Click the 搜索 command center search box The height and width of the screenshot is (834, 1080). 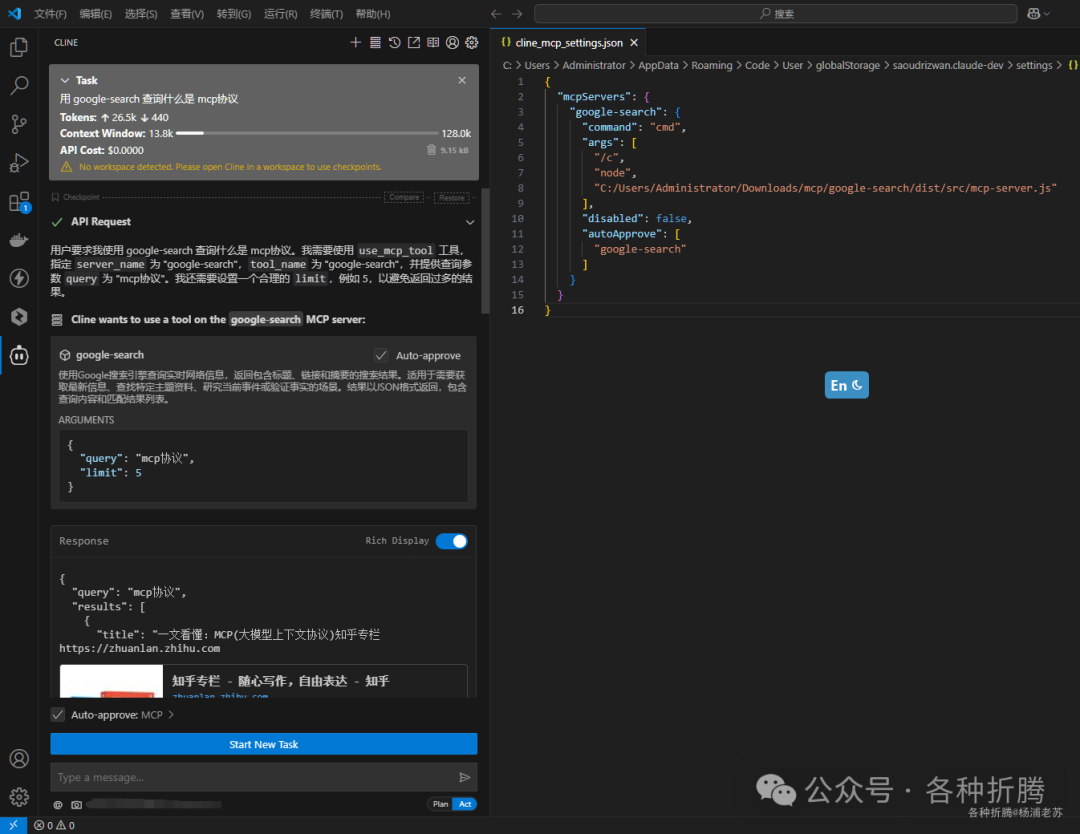pos(776,14)
